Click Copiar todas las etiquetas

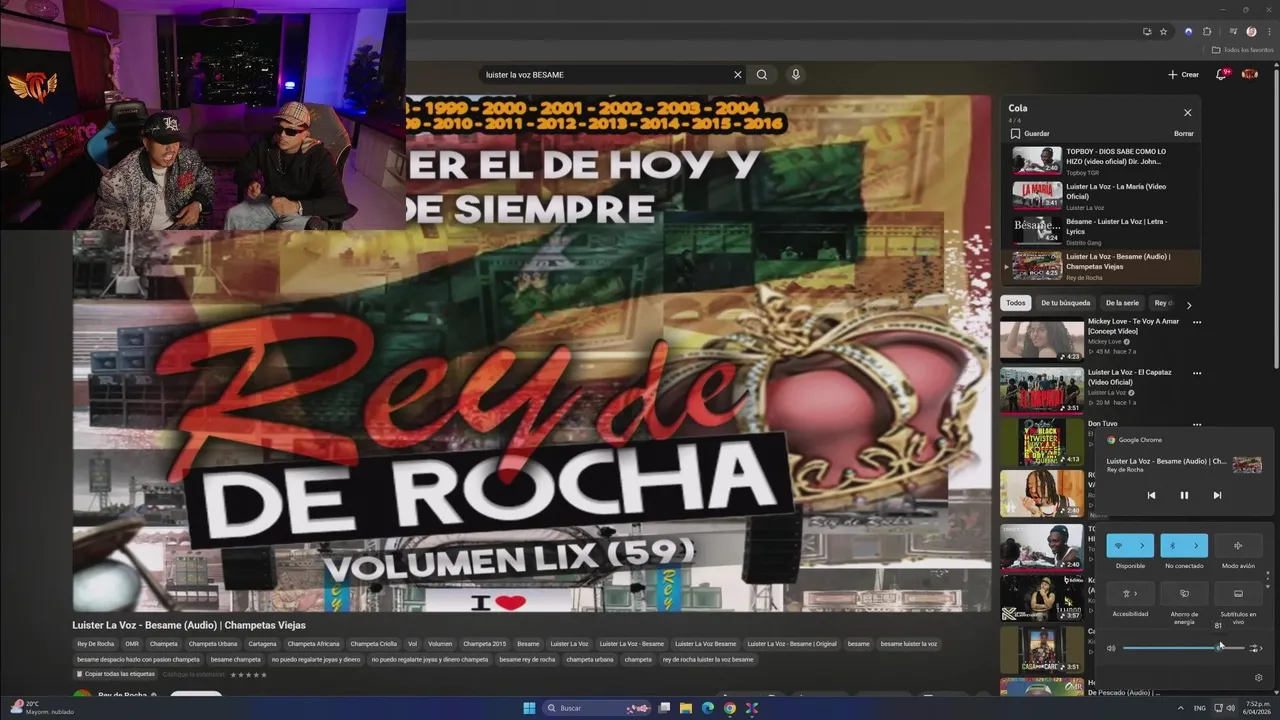pos(116,674)
